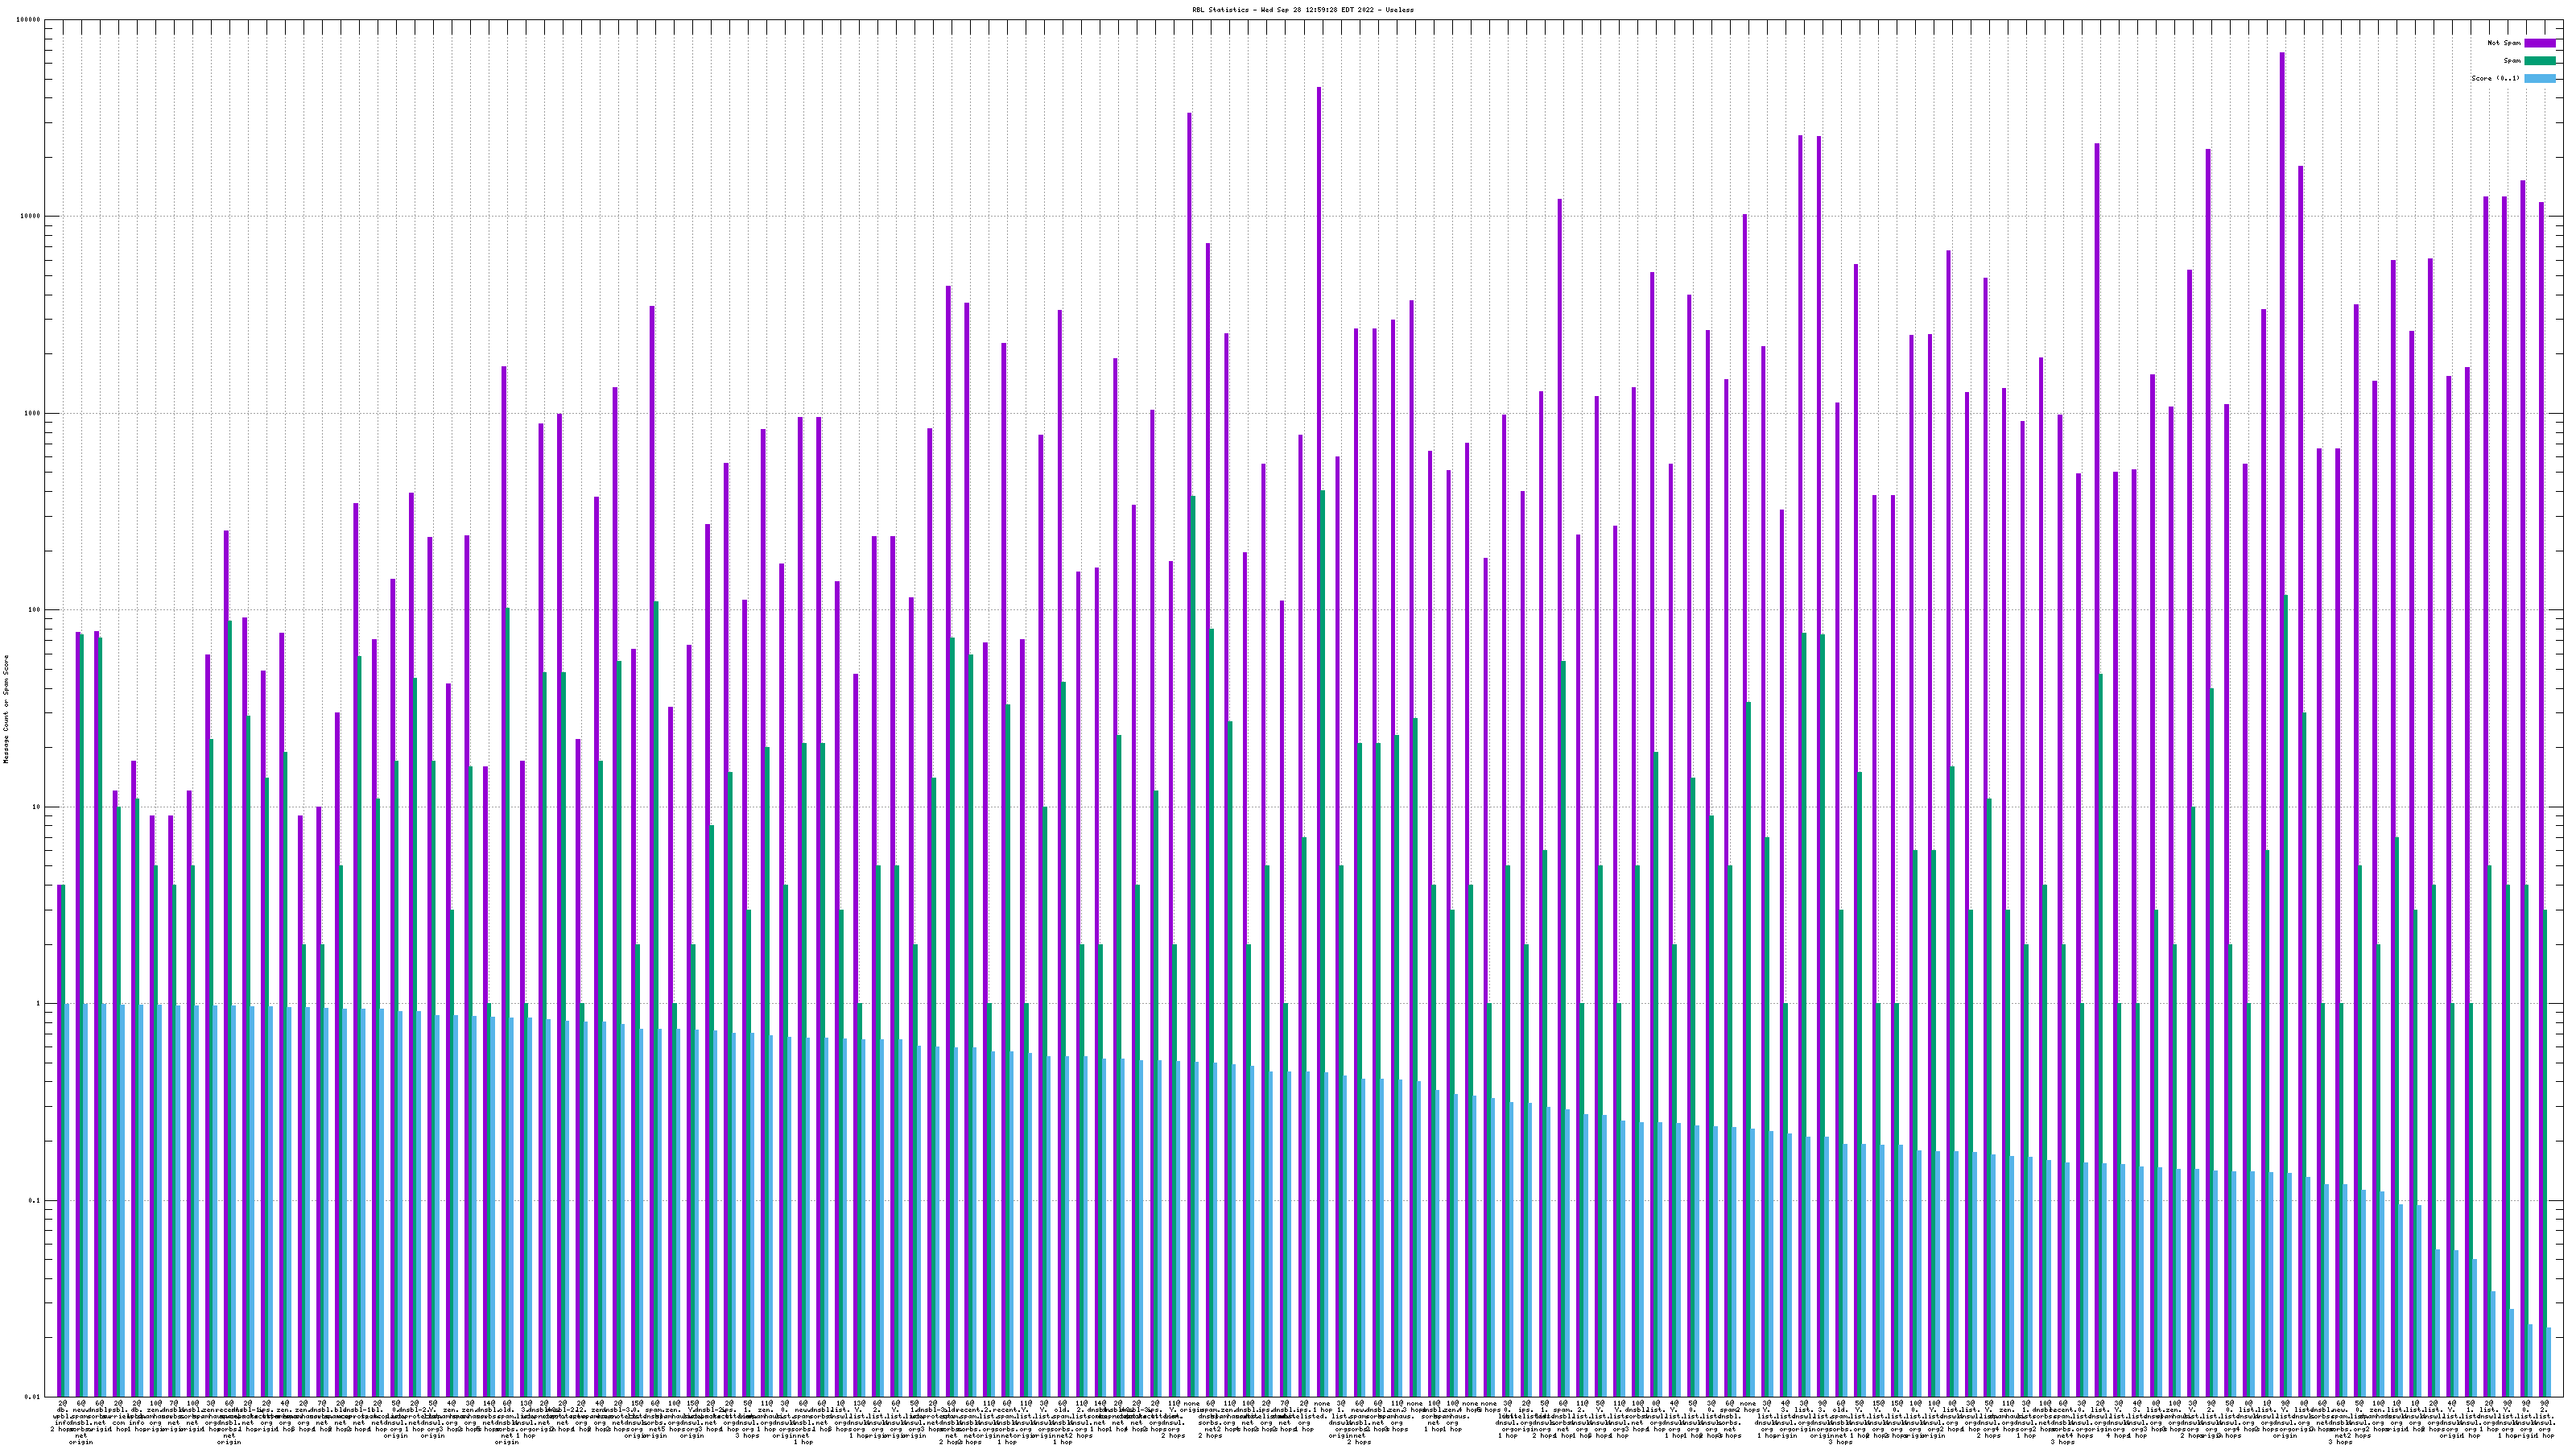2576x1449 pixels.
Task: Click the 10 y-axis tick label
Action: pyautogui.click(x=37, y=807)
